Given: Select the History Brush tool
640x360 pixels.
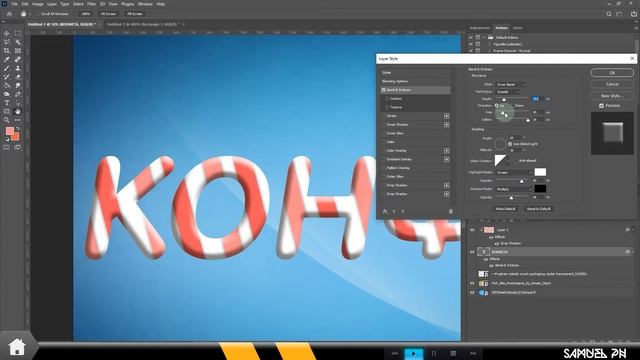Looking at the screenshot, I should tap(7, 77).
